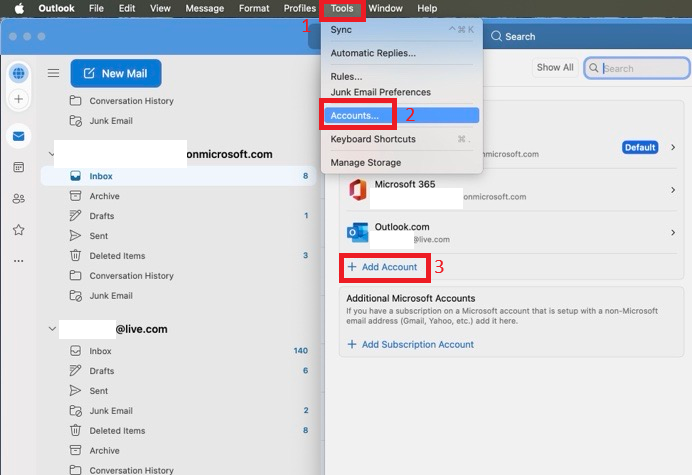Open the Outlook application menu
Screen dimensions: 692x475
coord(56,8)
